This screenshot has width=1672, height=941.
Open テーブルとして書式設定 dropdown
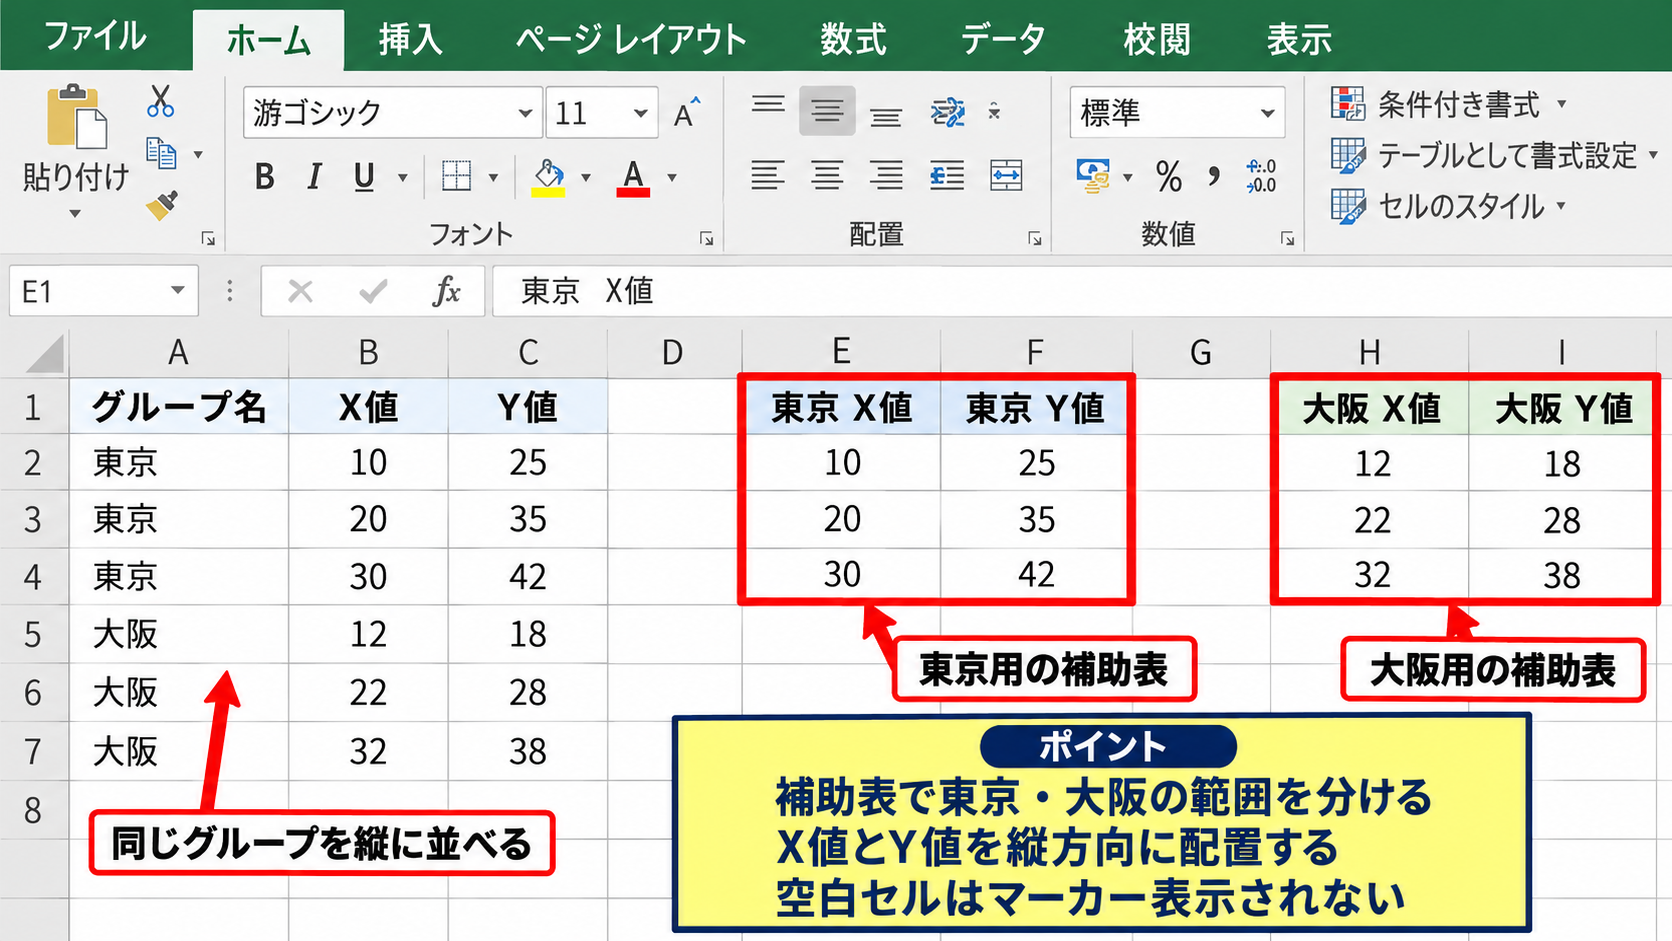(1494, 155)
